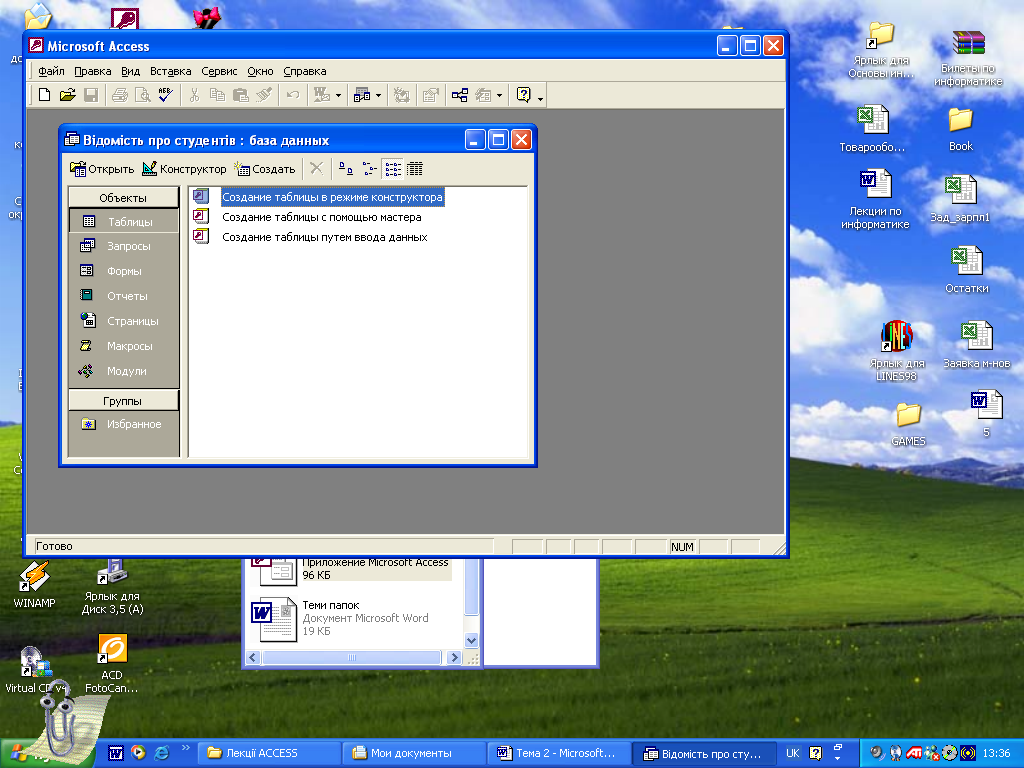Image resolution: width=1024 pixels, height=768 pixels.
Task: Click the Объекты header bar
Action: click(123, 198)
